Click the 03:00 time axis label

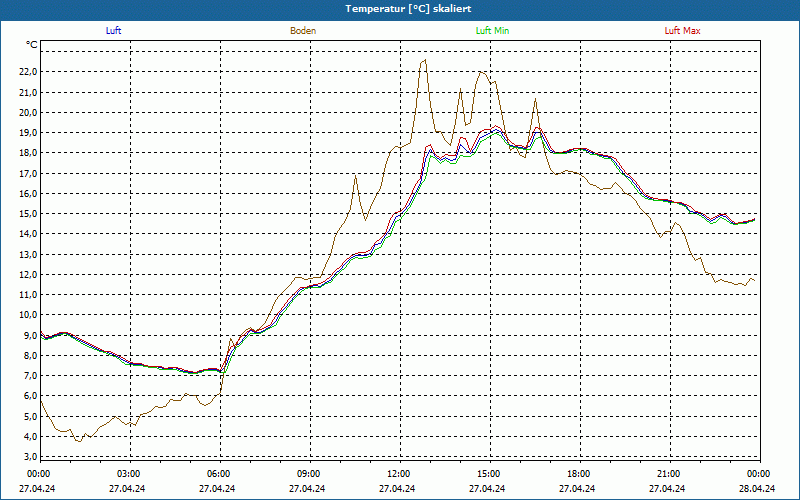[x=129, y=474]
